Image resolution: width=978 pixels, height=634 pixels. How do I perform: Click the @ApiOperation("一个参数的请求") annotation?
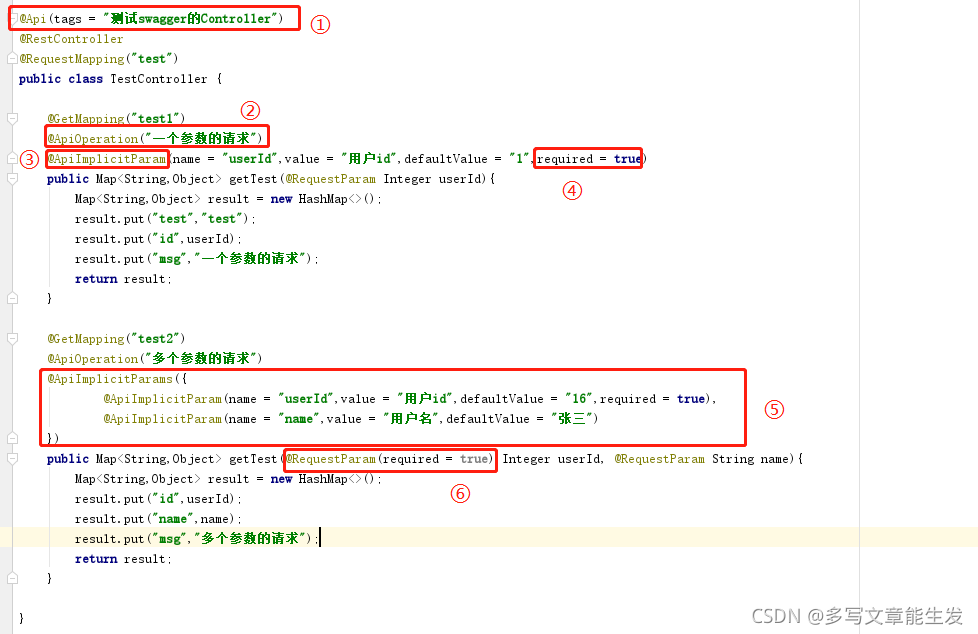[155, 139]
